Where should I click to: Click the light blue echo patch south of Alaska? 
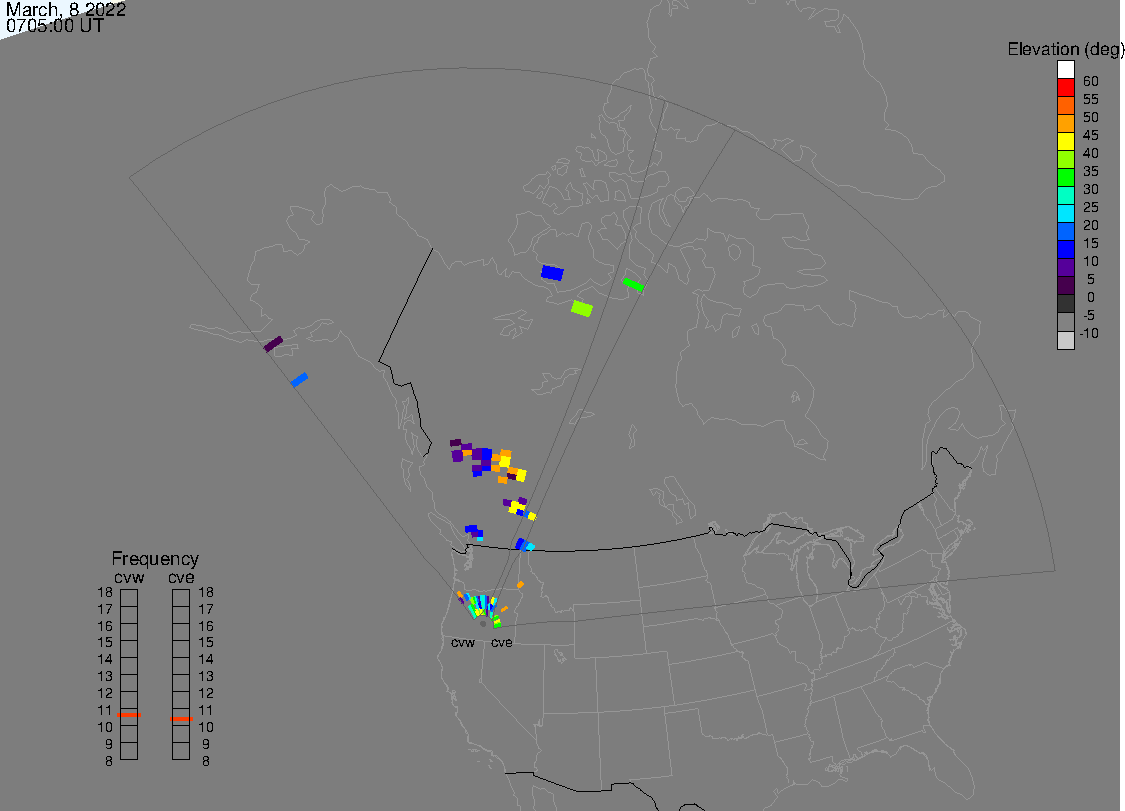(x=299, y=380)
